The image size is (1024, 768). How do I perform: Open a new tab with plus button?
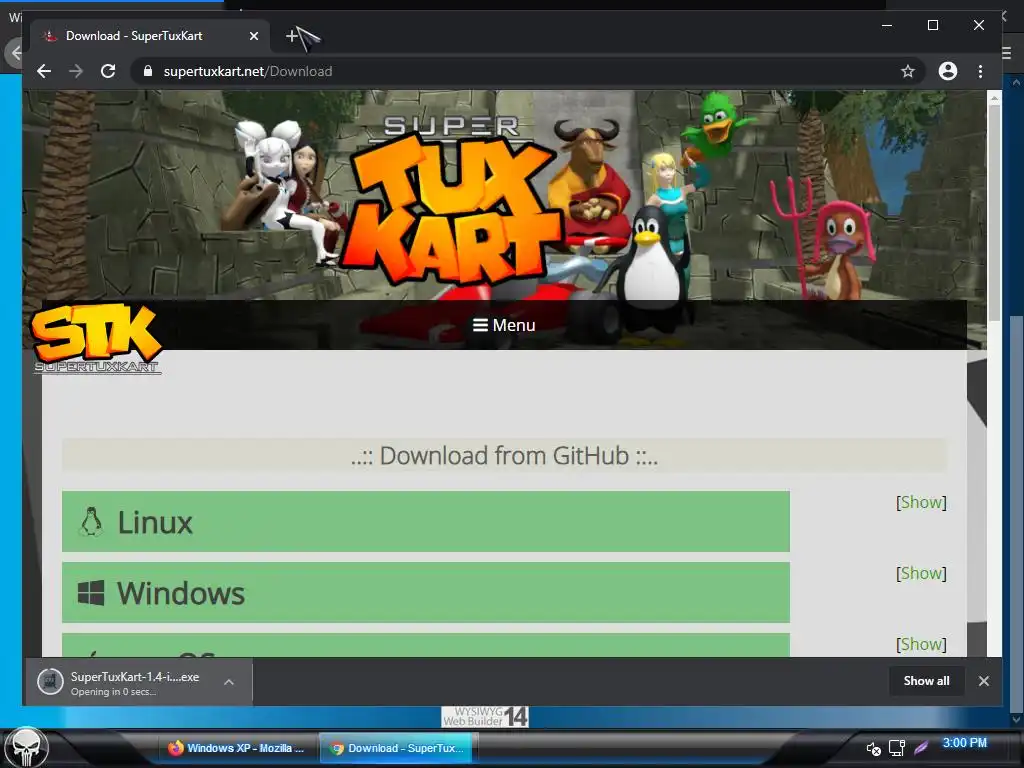click(292, 36)
